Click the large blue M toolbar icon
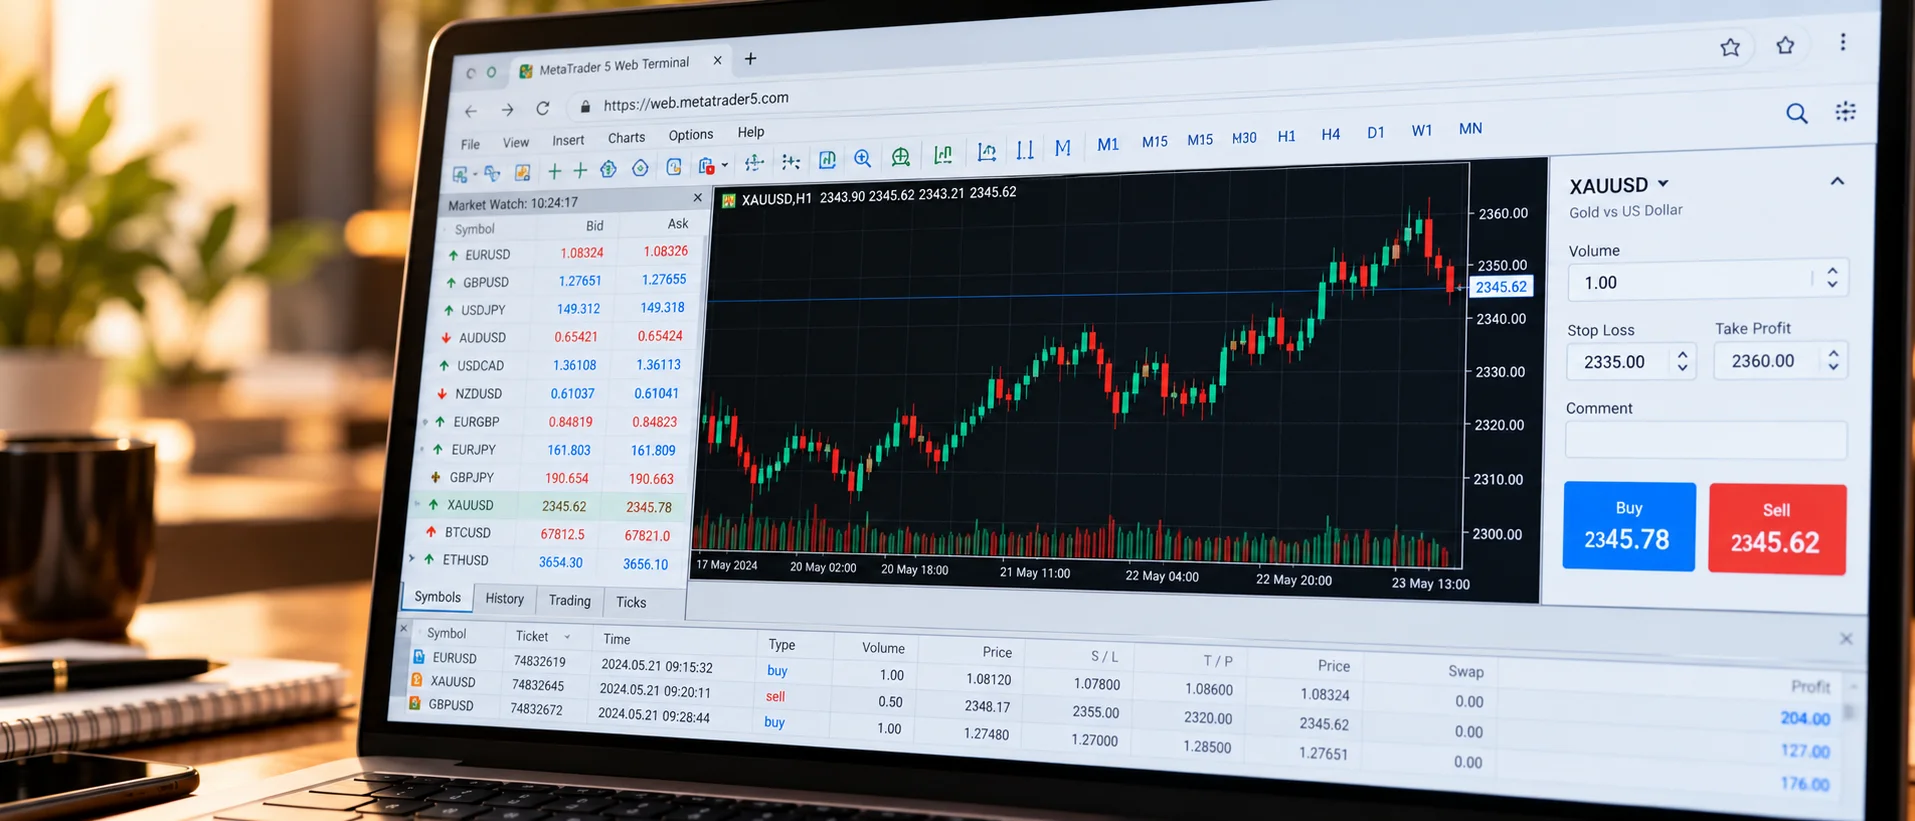This screenshot has height=821, width=1915. pyautogui.click(x=1063, y=148)
